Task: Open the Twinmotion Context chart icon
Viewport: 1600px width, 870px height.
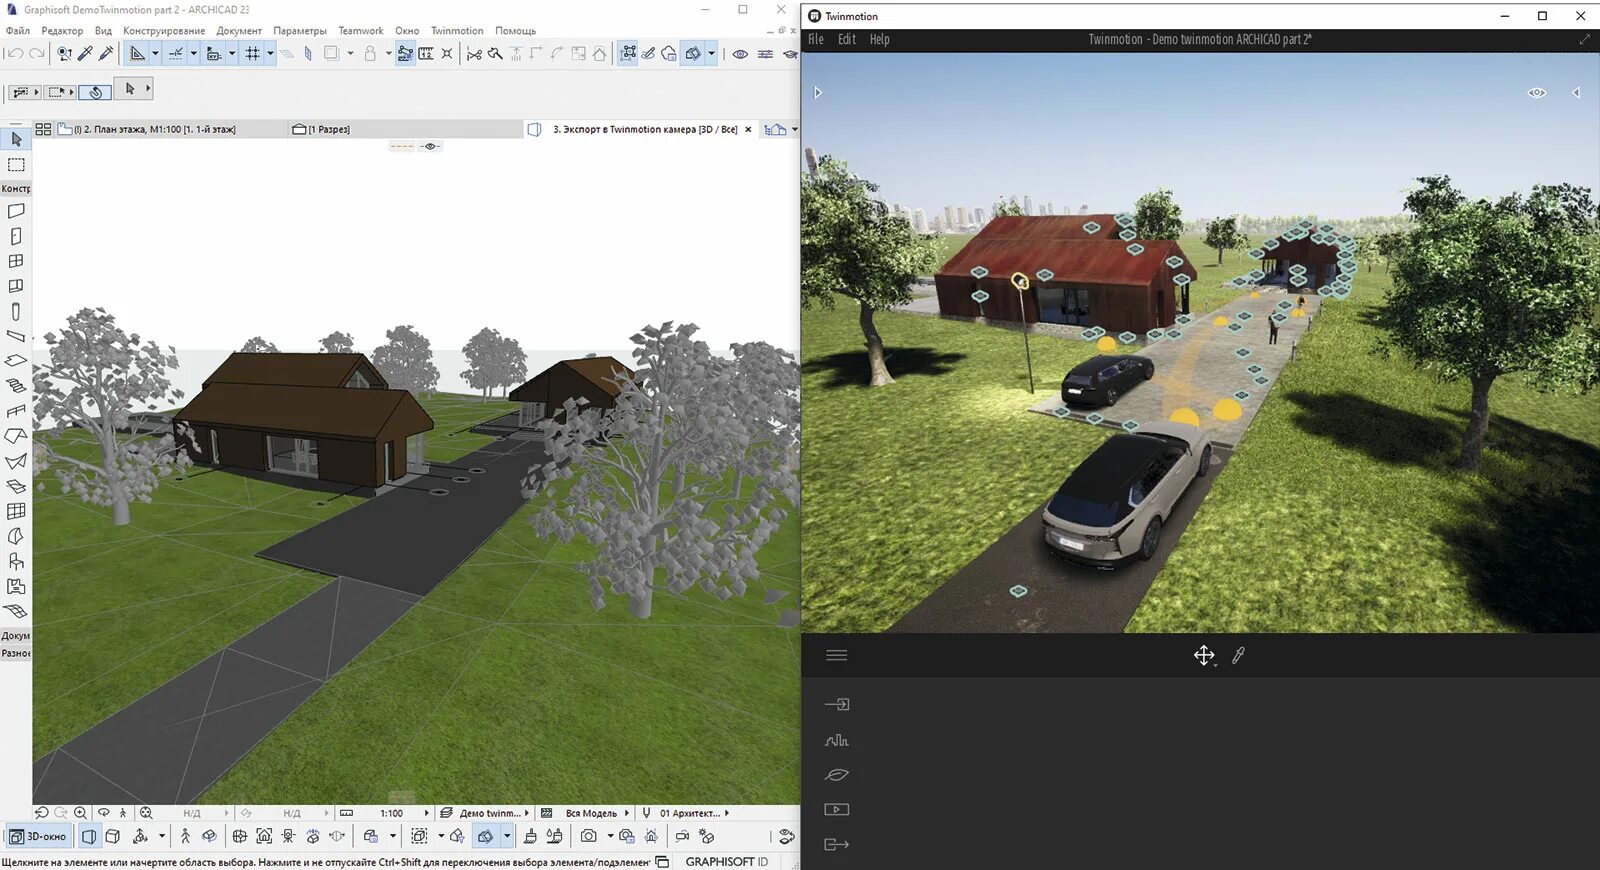Action: pos(837,740)
